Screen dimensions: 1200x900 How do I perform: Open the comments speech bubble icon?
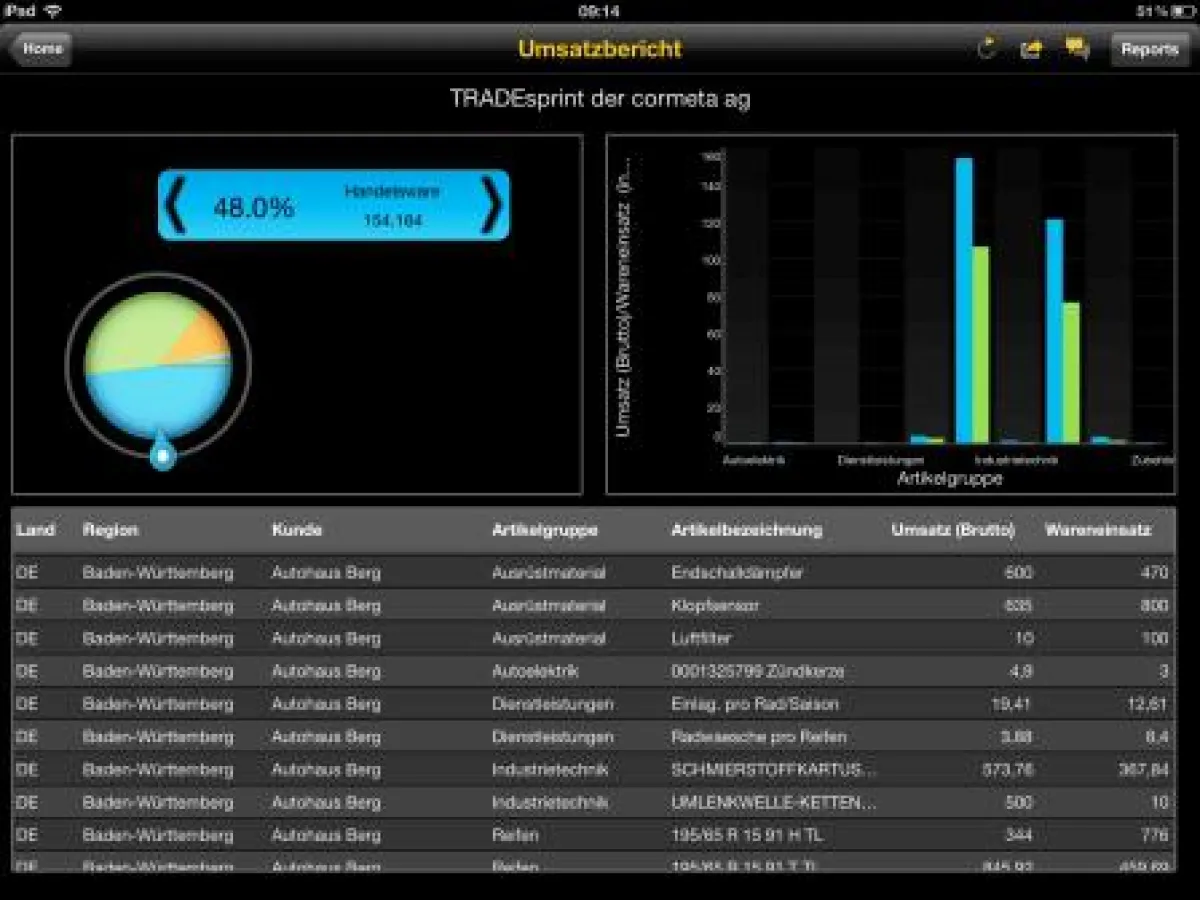click(1077, 49)
